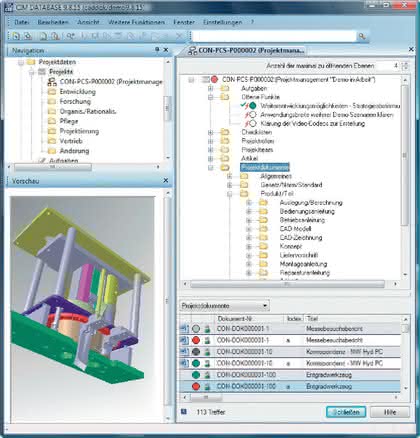
Task: Click the Vertrieb folder icon in Navigation
Action: tap(52, 141)
